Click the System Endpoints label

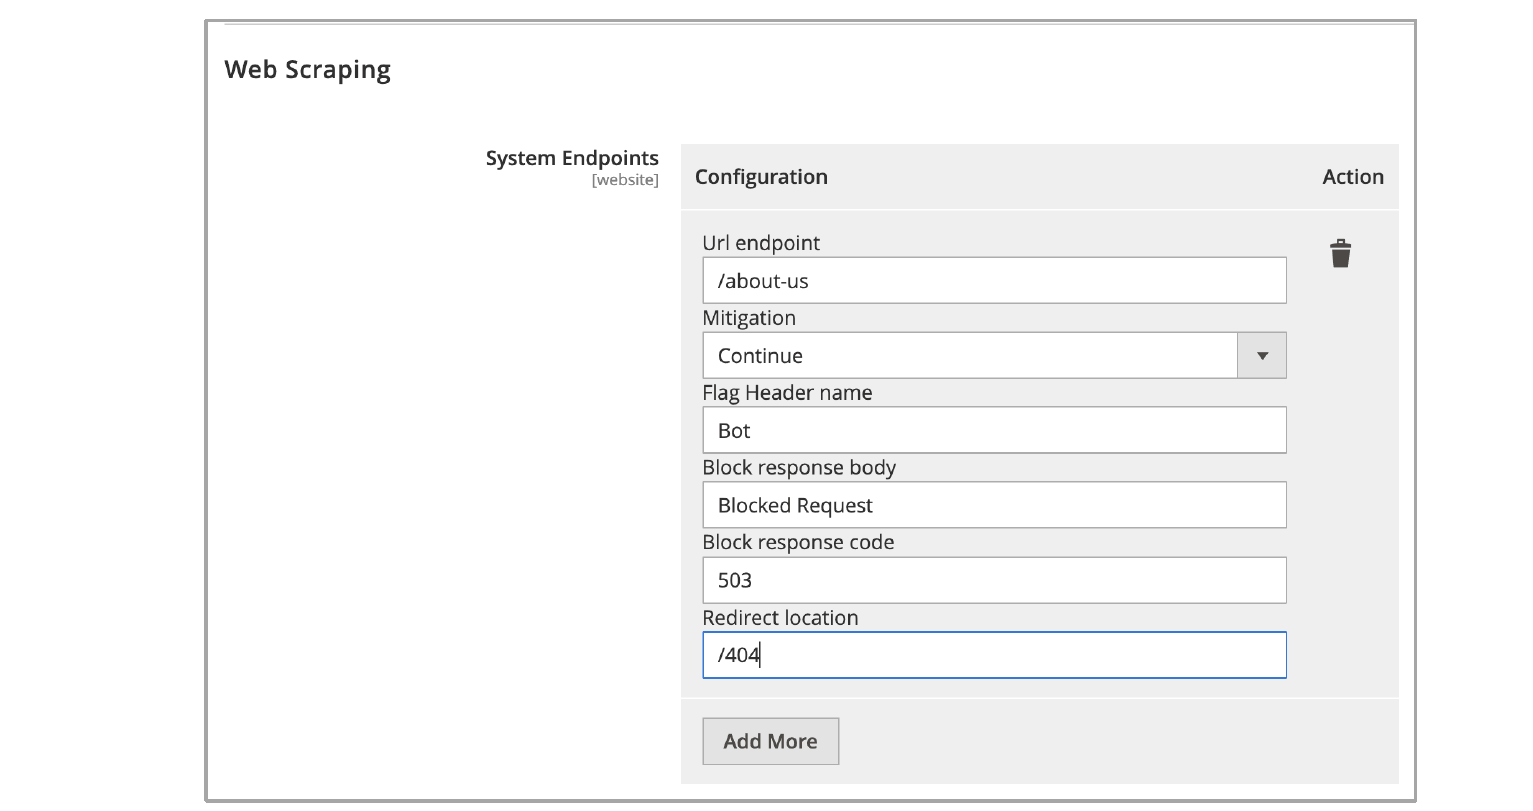click(x=571, y=158)
